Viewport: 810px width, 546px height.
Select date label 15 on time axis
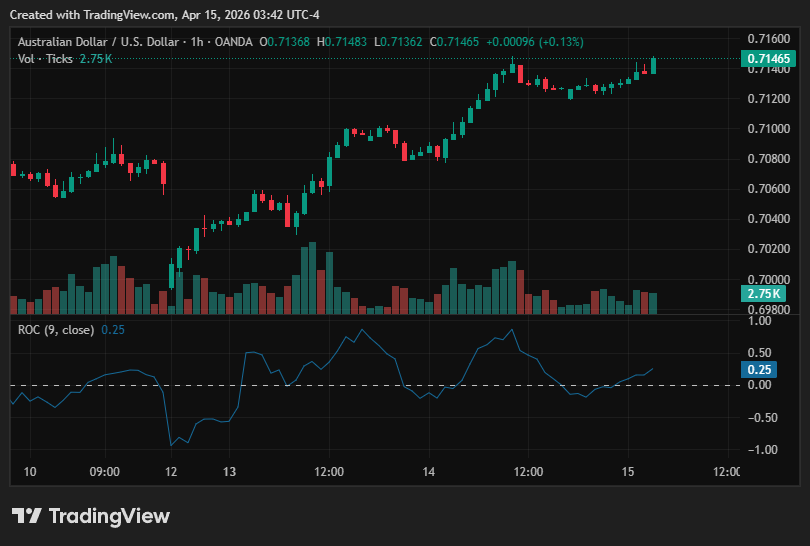[628, 472]
